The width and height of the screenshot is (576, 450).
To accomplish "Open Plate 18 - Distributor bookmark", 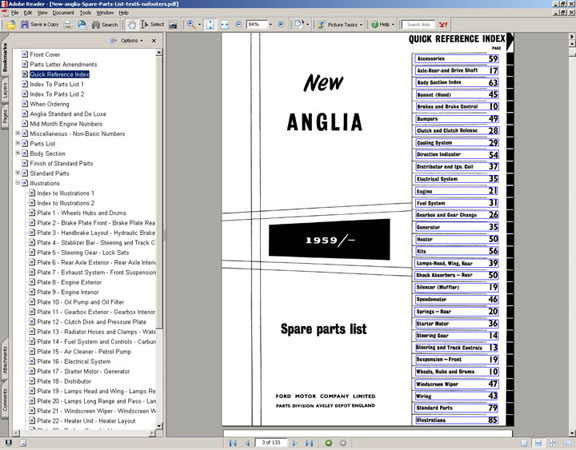I will click(x=64, y=381).
